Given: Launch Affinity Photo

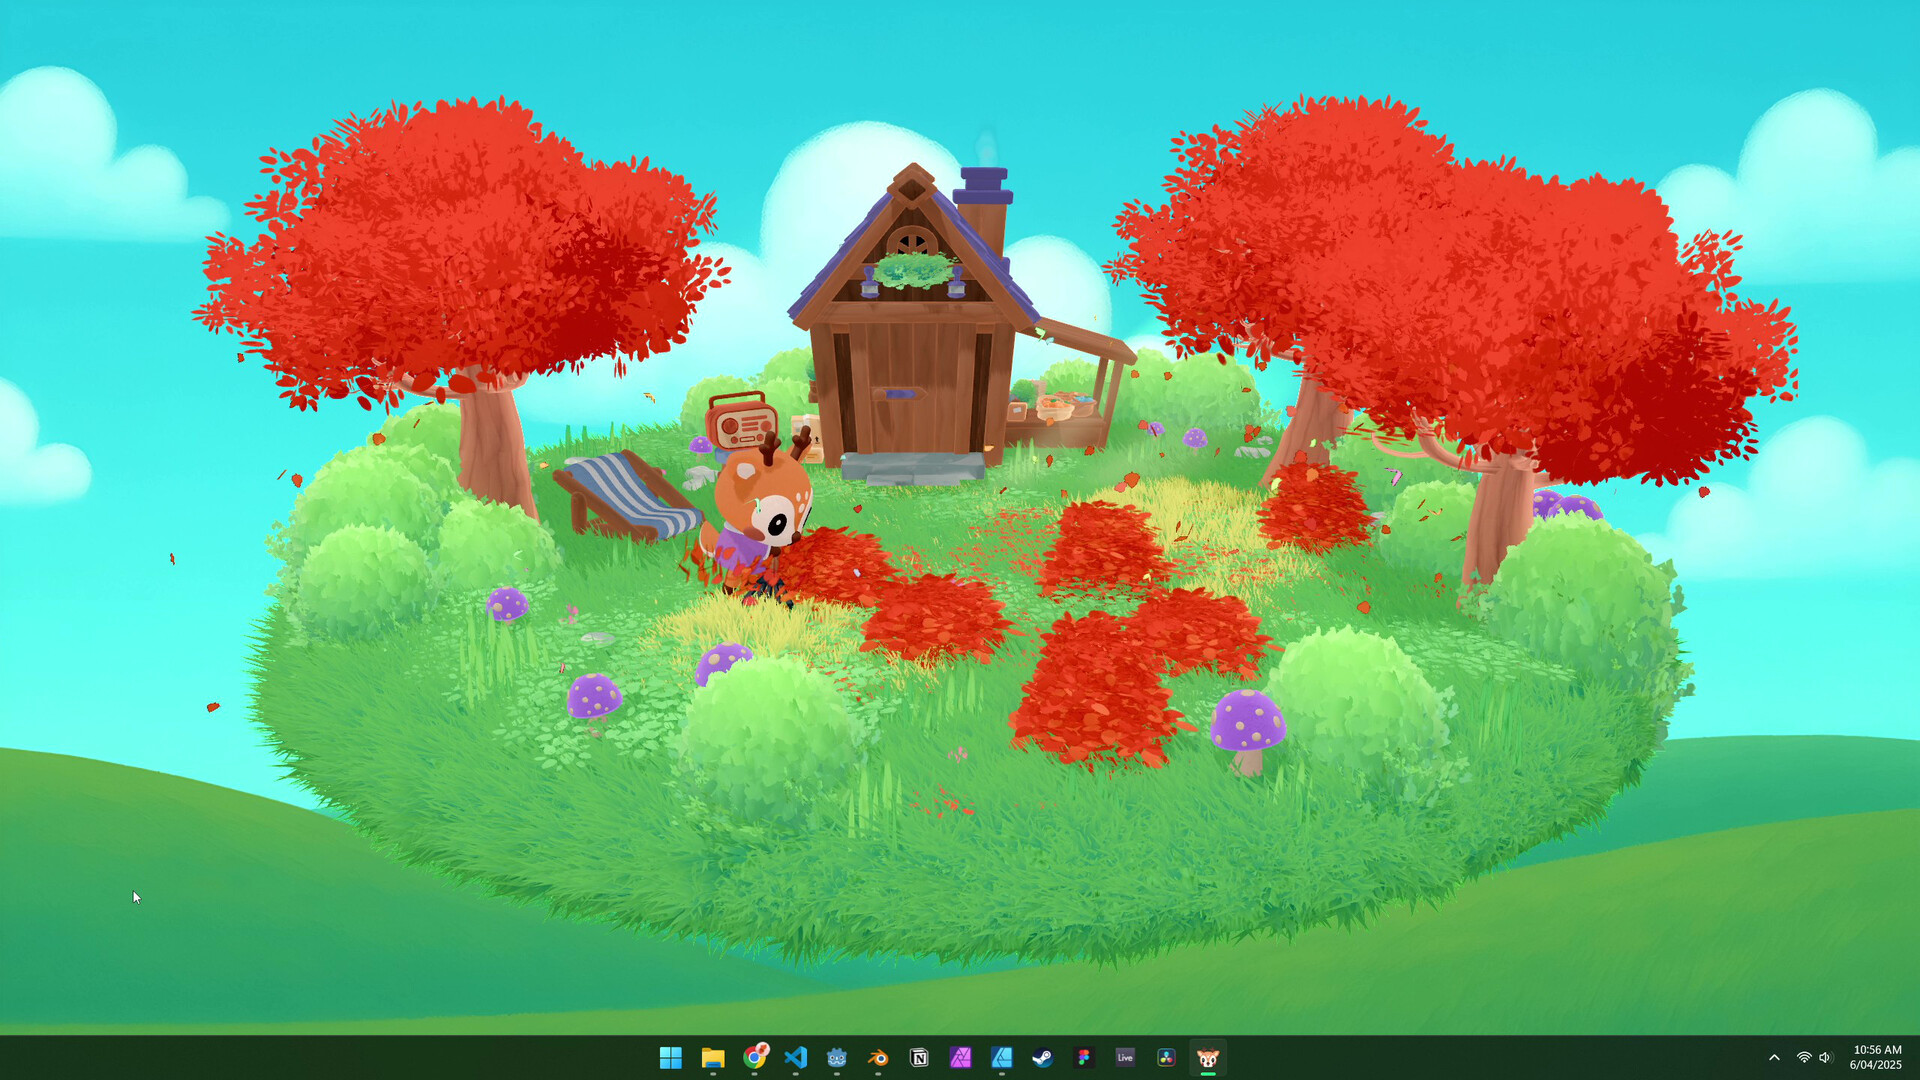Looking at the screenshot, I should [961, 1057].
